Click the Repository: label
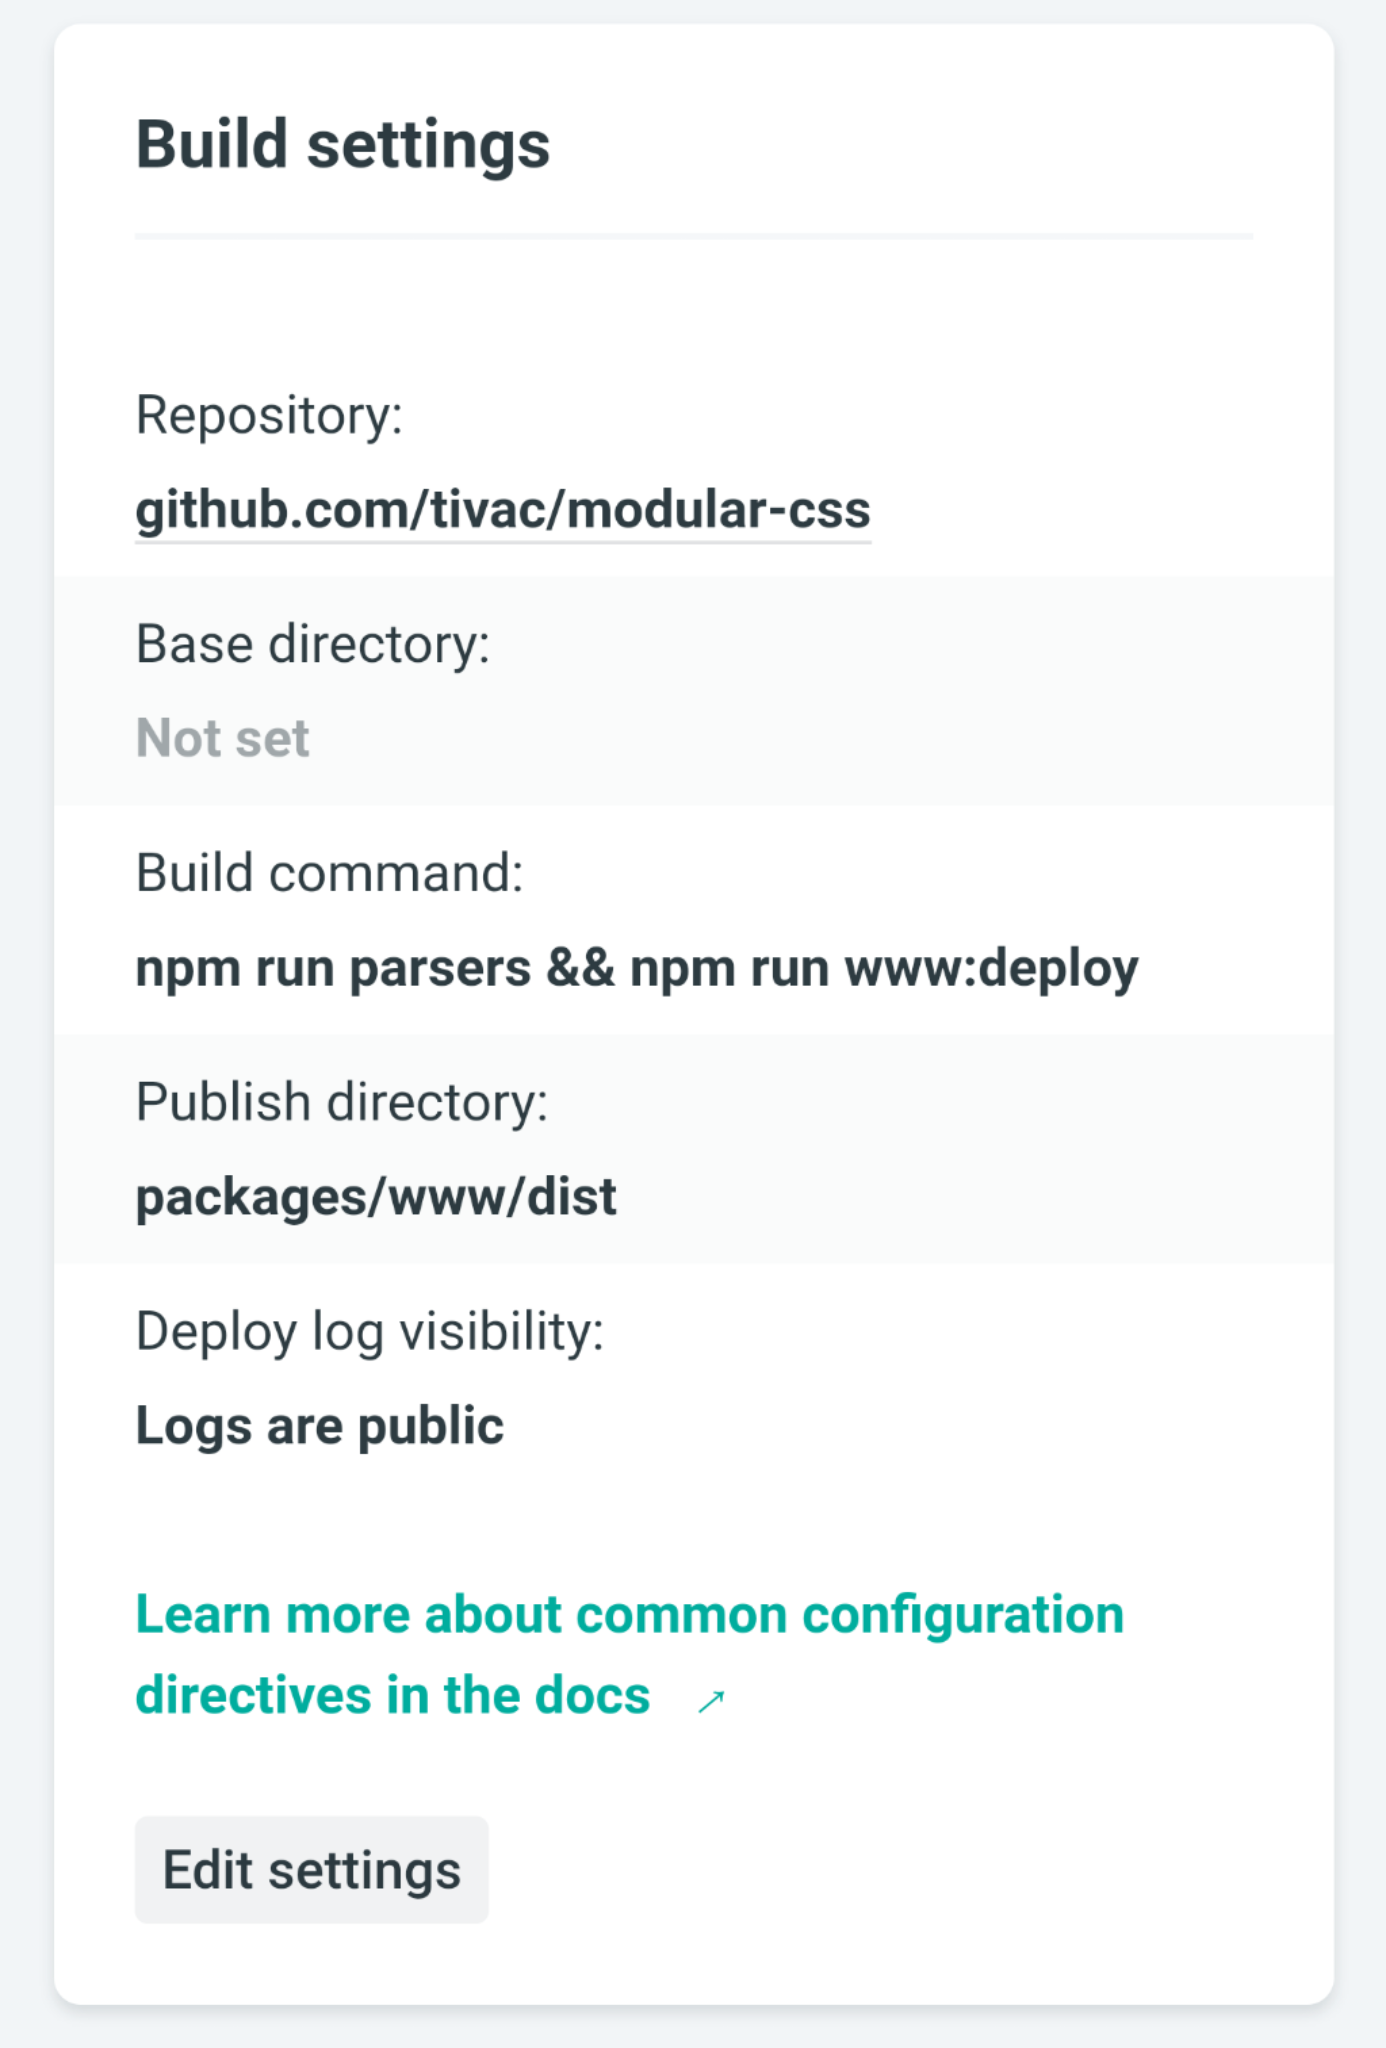 [269, 415]
